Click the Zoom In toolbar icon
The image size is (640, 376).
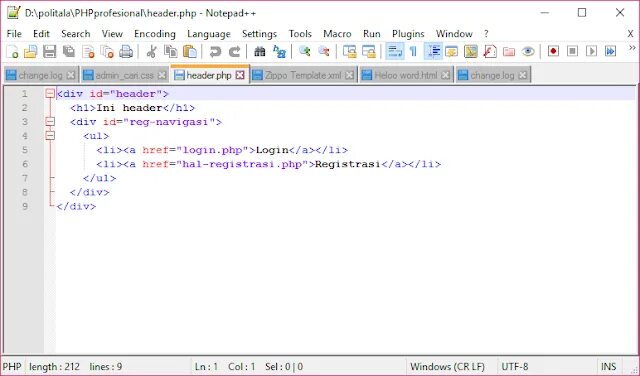point(304,51)
